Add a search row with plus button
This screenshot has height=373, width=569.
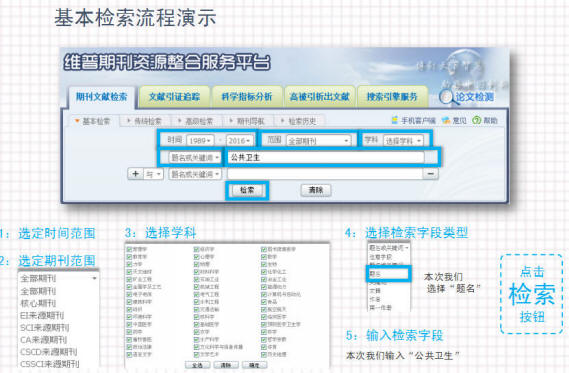pos(135,174)
